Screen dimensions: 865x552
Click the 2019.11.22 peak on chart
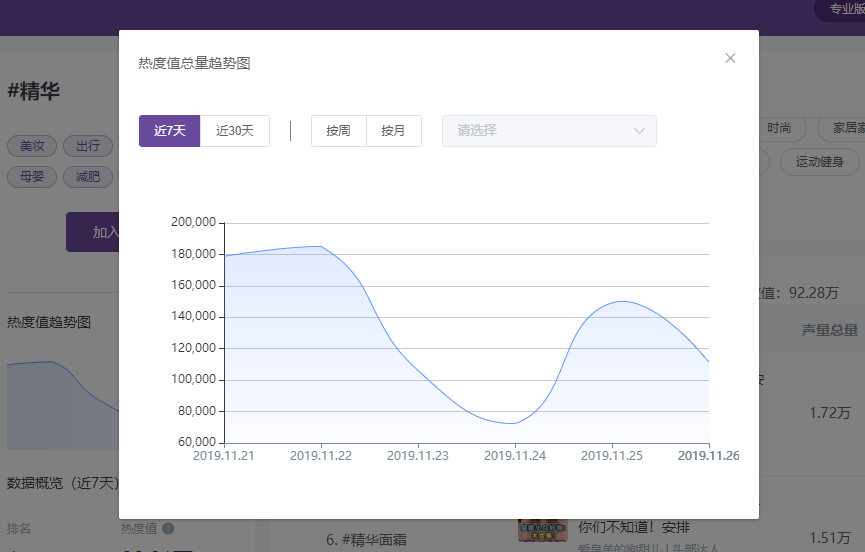(321, 246)
